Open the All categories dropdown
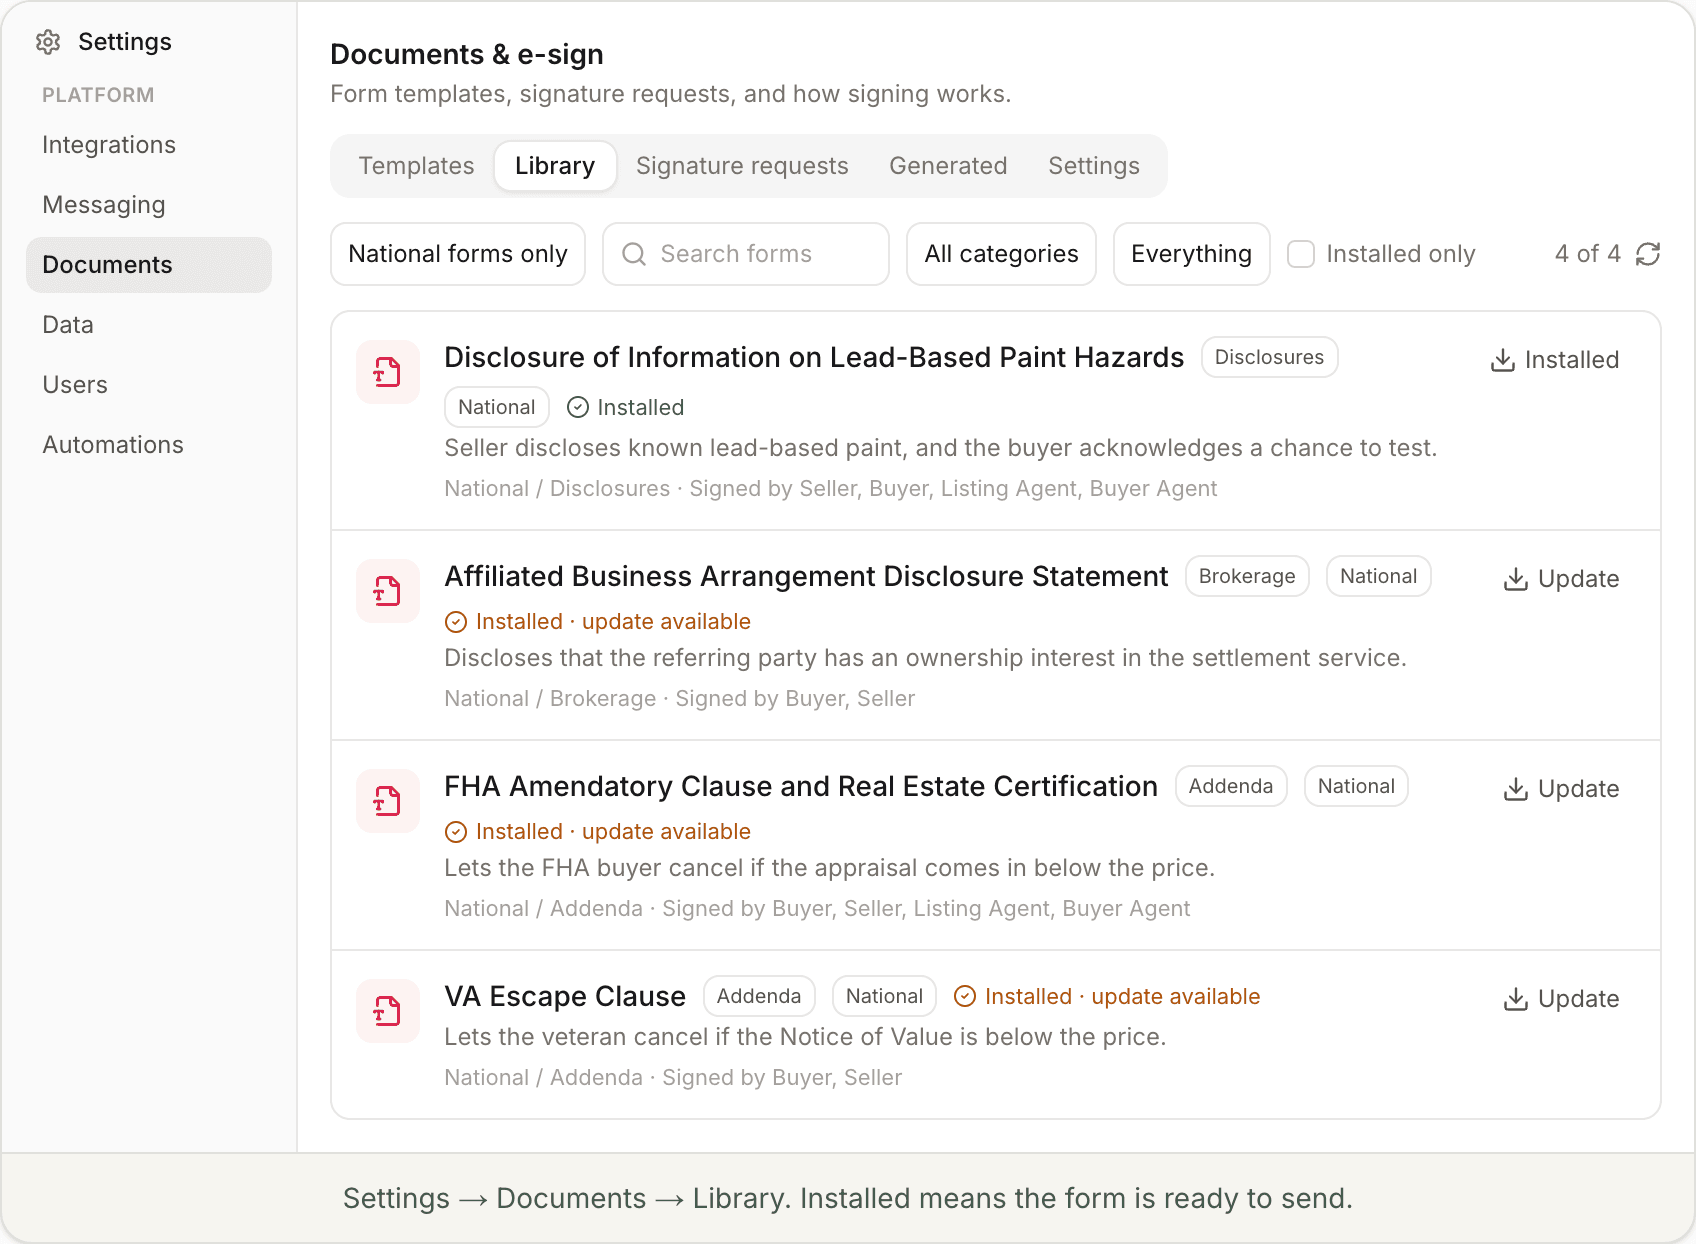This screenshot has width=1696, height=1244. [1001, 254]
